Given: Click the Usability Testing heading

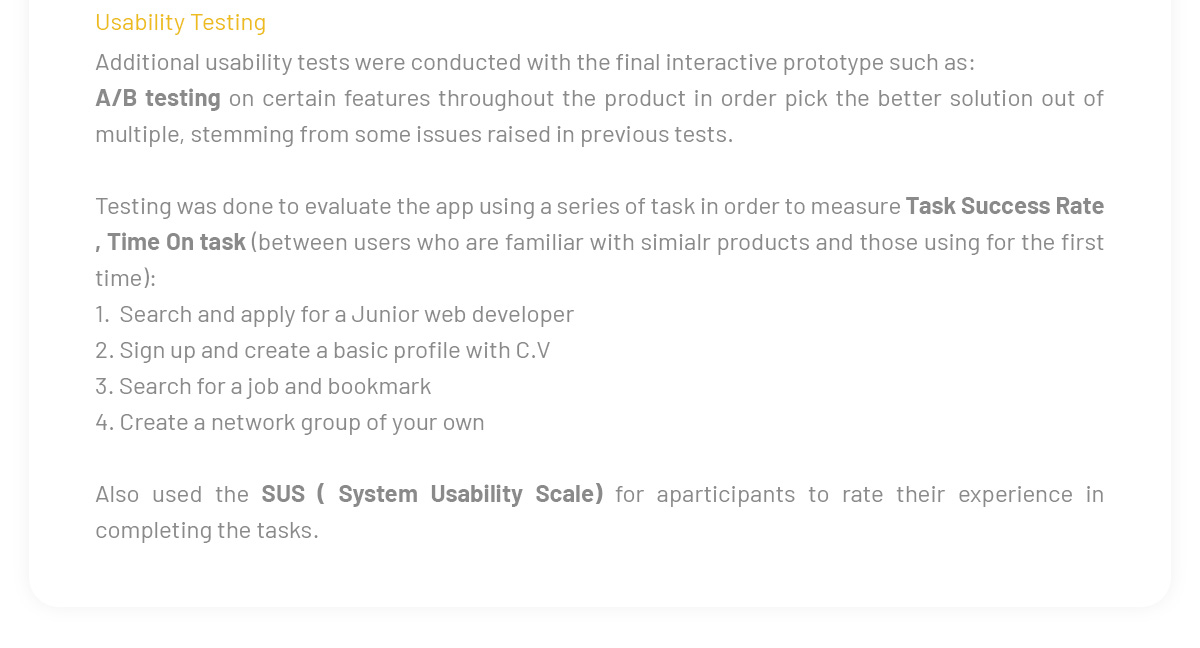Looking at the screenshot, I should click(x=180, y=22).
